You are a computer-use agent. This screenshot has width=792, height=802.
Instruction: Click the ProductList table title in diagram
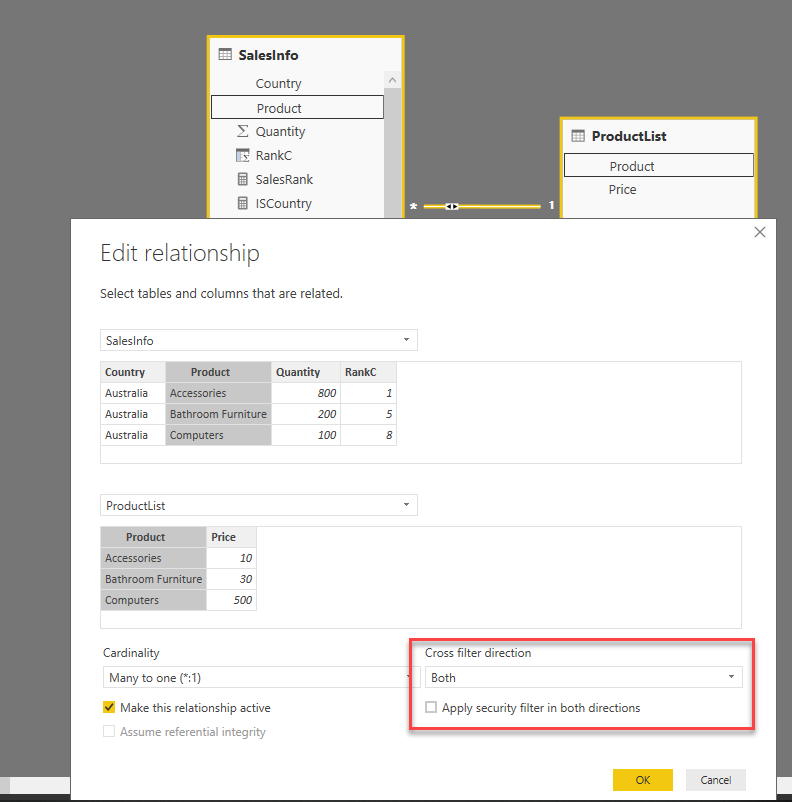629,136
